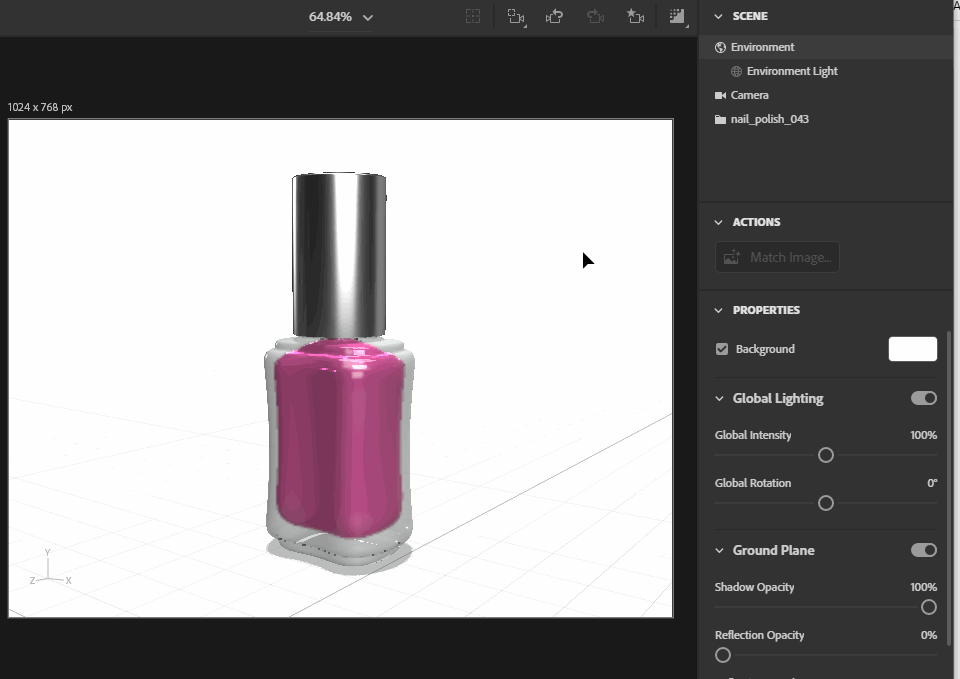This screenshot has height=679, width=960.
Task: Click the Environment Light sphere icon
Action: 737,71
